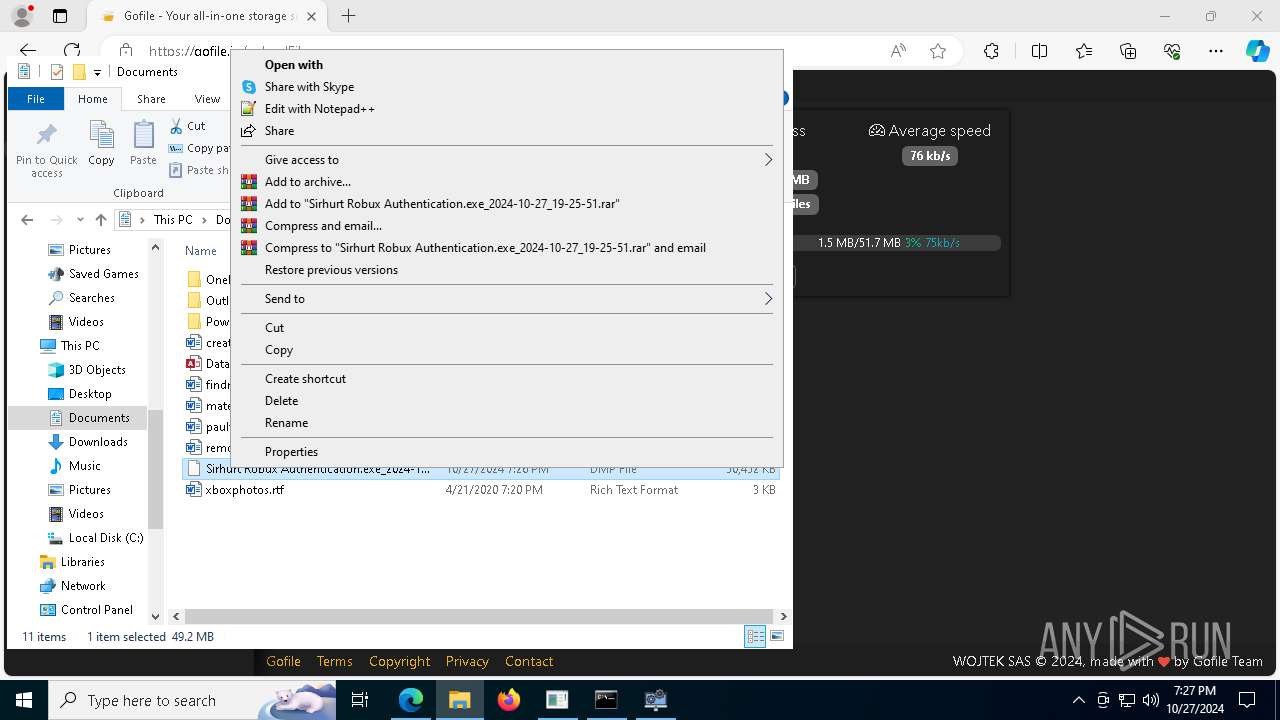Open Edge Settings and more menu
Screen dimensions: 1280x720
(1216, 51)
